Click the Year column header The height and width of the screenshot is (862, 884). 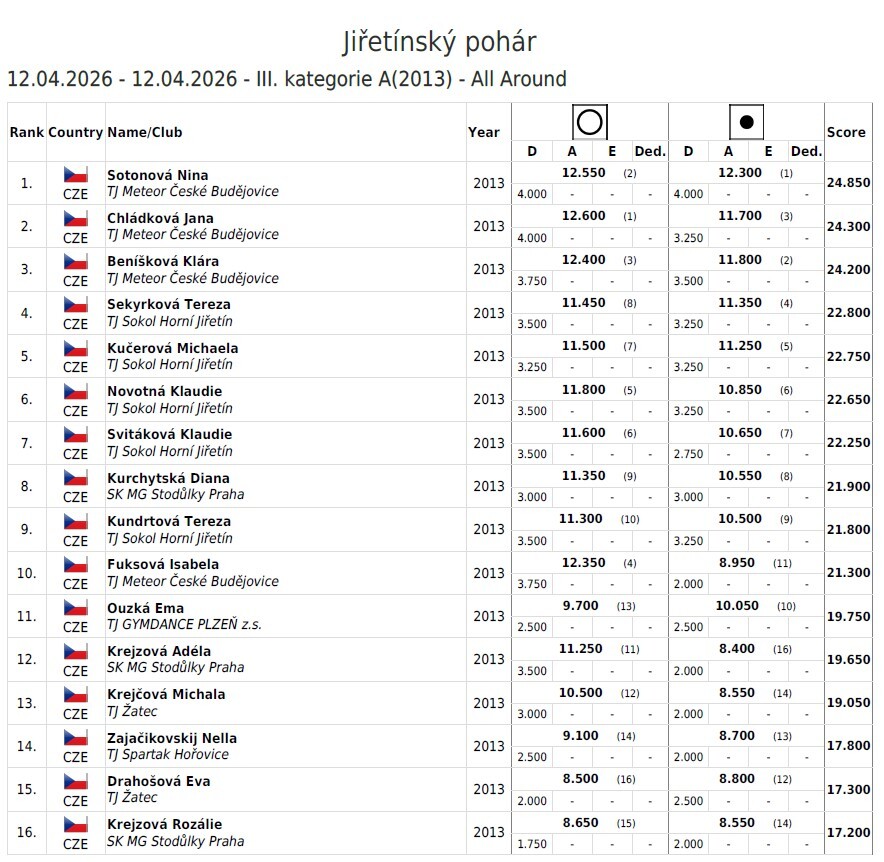pos(484,132)
